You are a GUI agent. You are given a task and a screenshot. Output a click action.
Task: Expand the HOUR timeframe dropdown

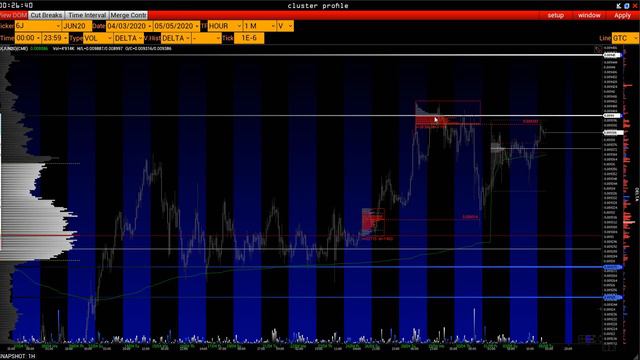(x=225, y=26)
